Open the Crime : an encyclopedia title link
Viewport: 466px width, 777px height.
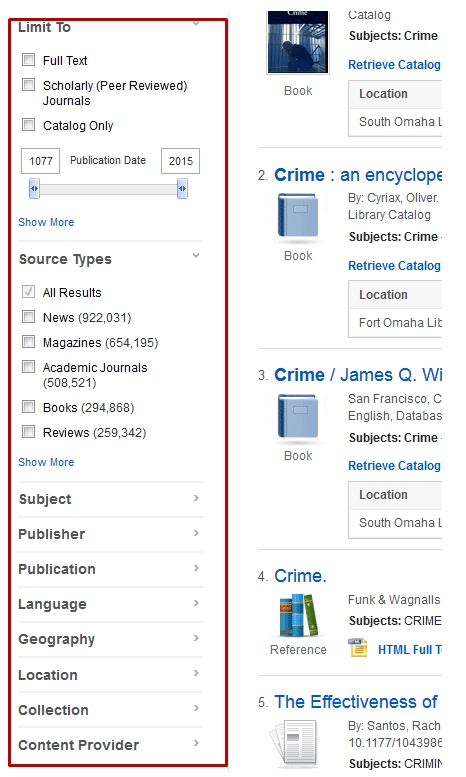[x=357, y=175]
